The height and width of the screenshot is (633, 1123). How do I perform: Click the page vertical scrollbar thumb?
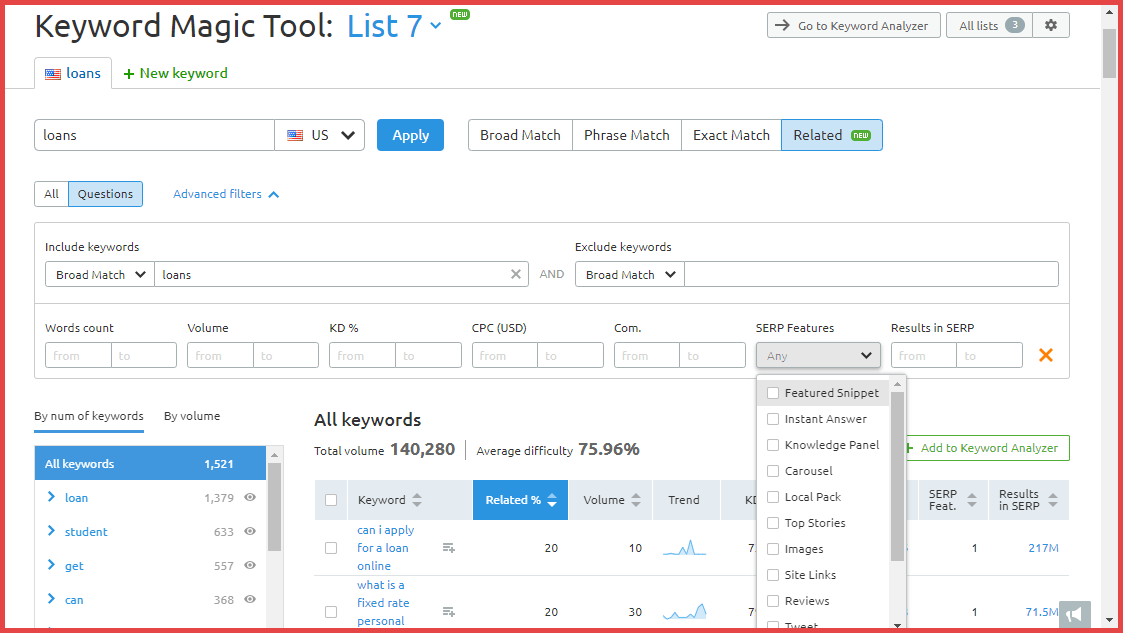[x=1109, y=52]
